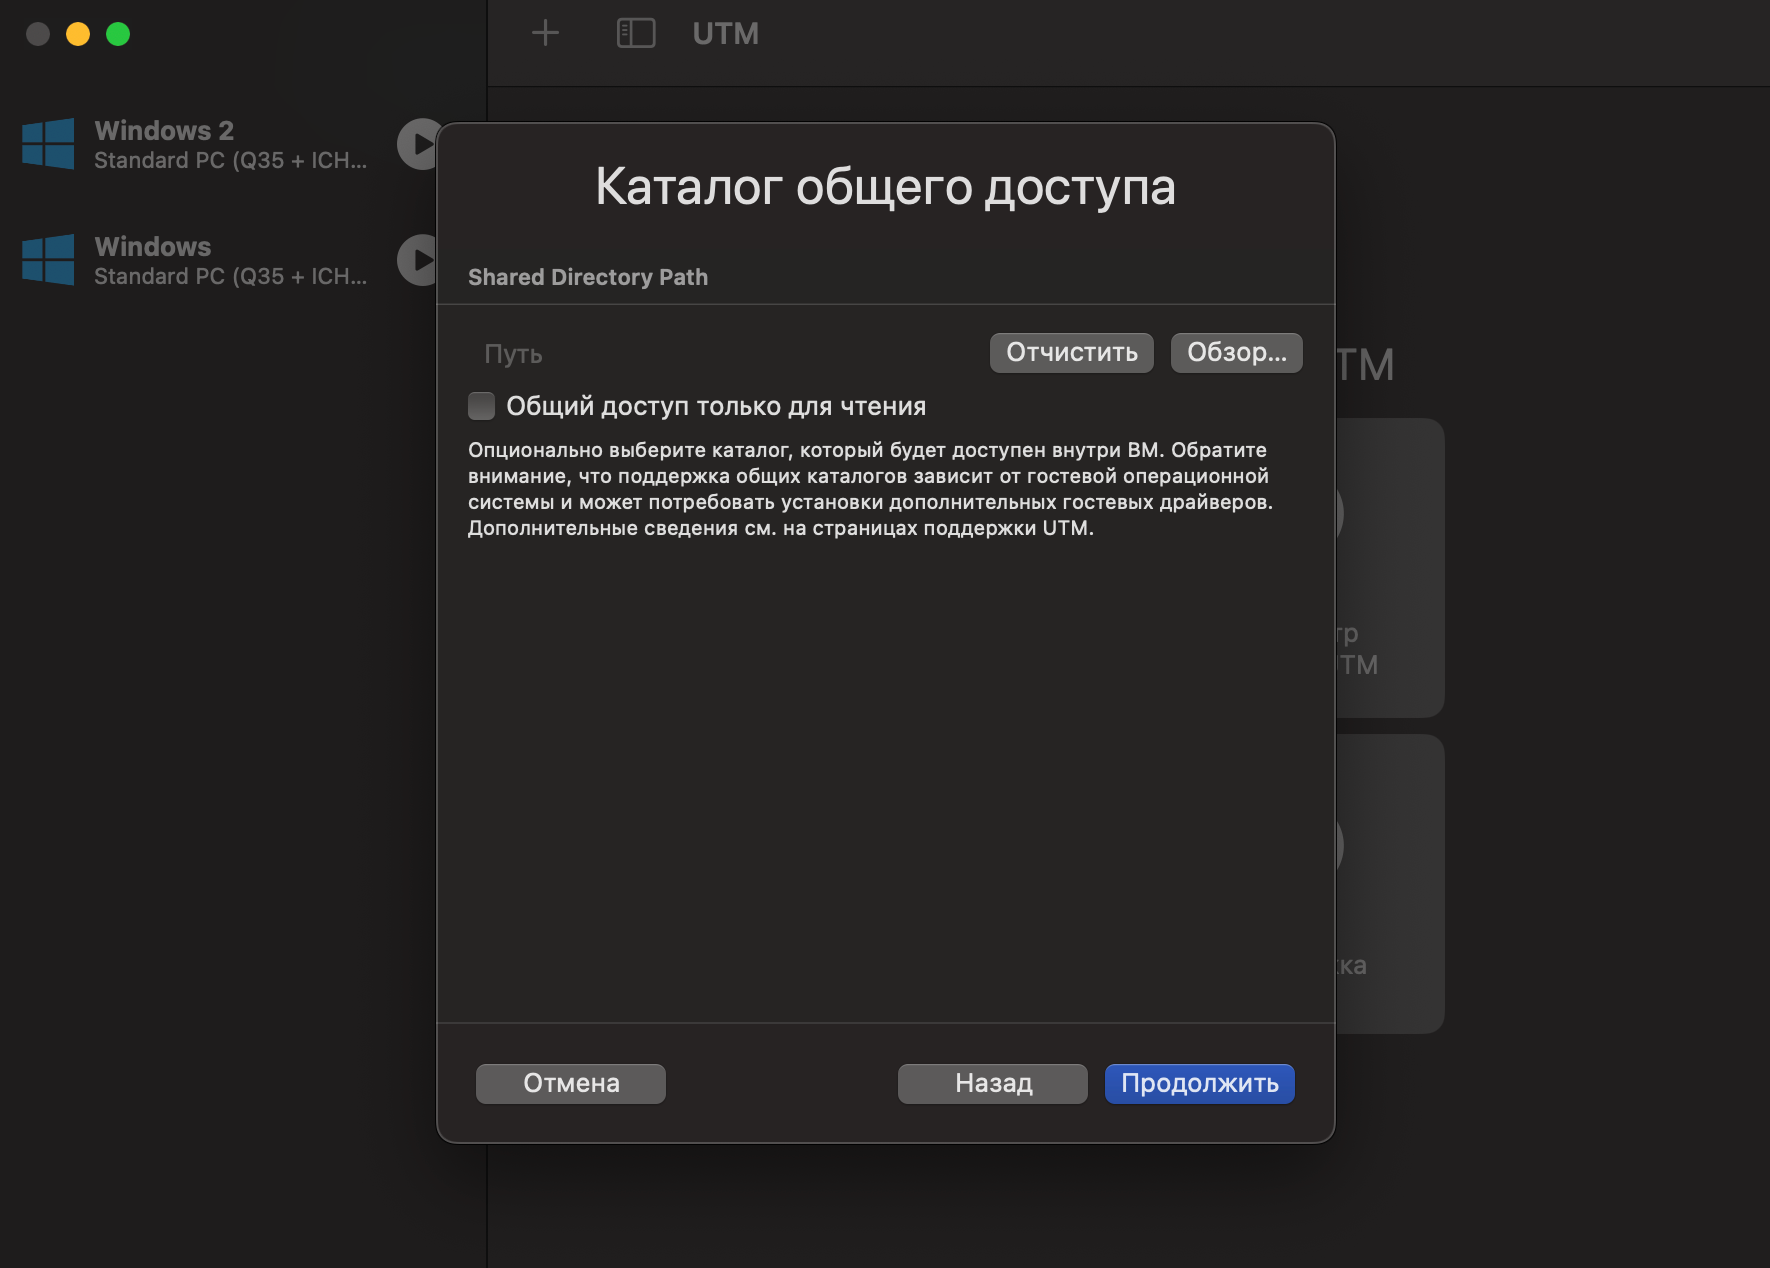Go back with the Назад button
This screenshot has height=1268, width=1770.
[993, 1084]
